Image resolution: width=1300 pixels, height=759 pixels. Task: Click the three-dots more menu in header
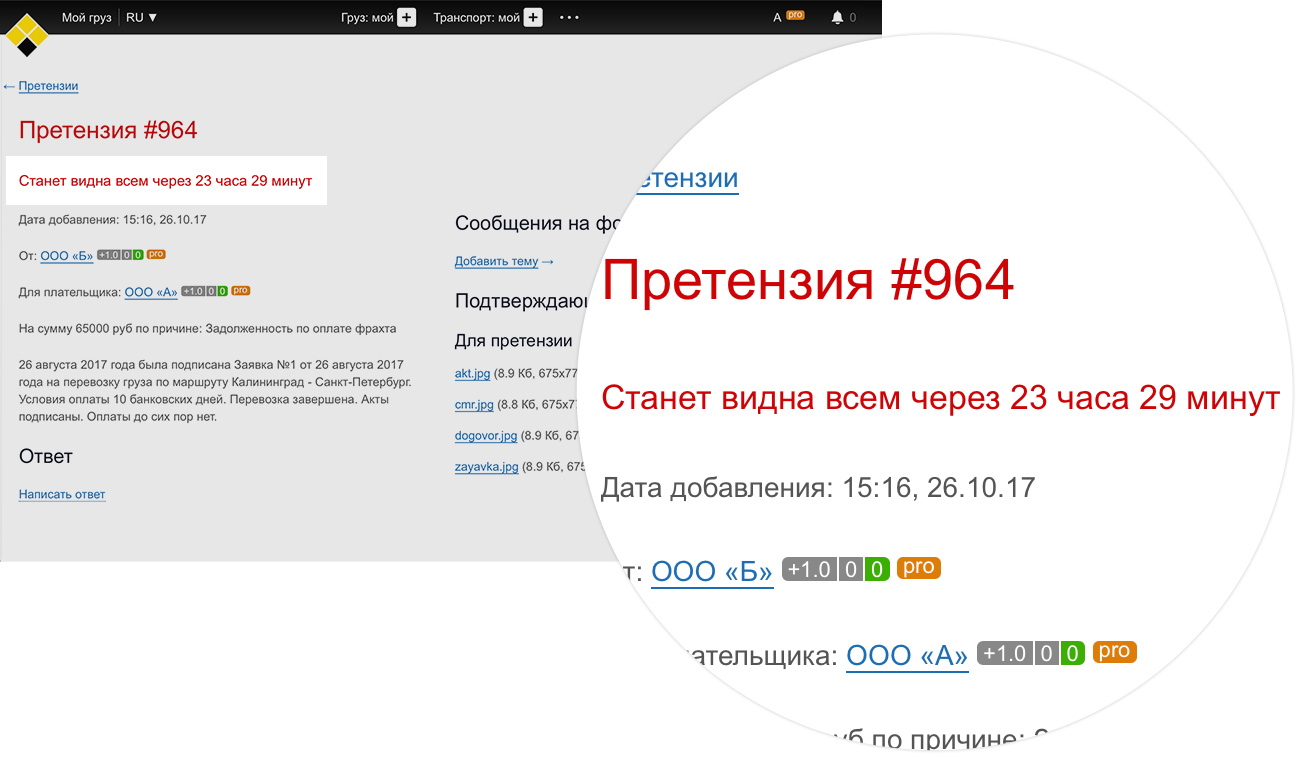569,17
